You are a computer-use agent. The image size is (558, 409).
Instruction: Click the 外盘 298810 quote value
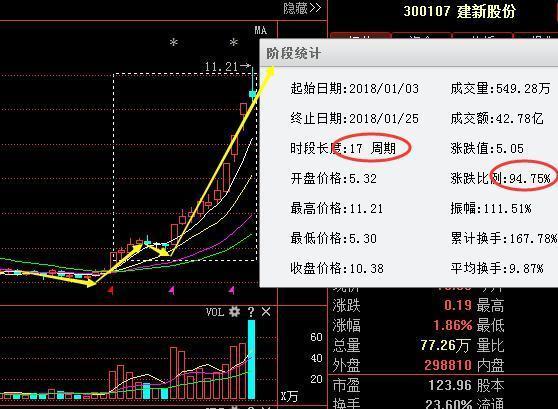[448, 365]
